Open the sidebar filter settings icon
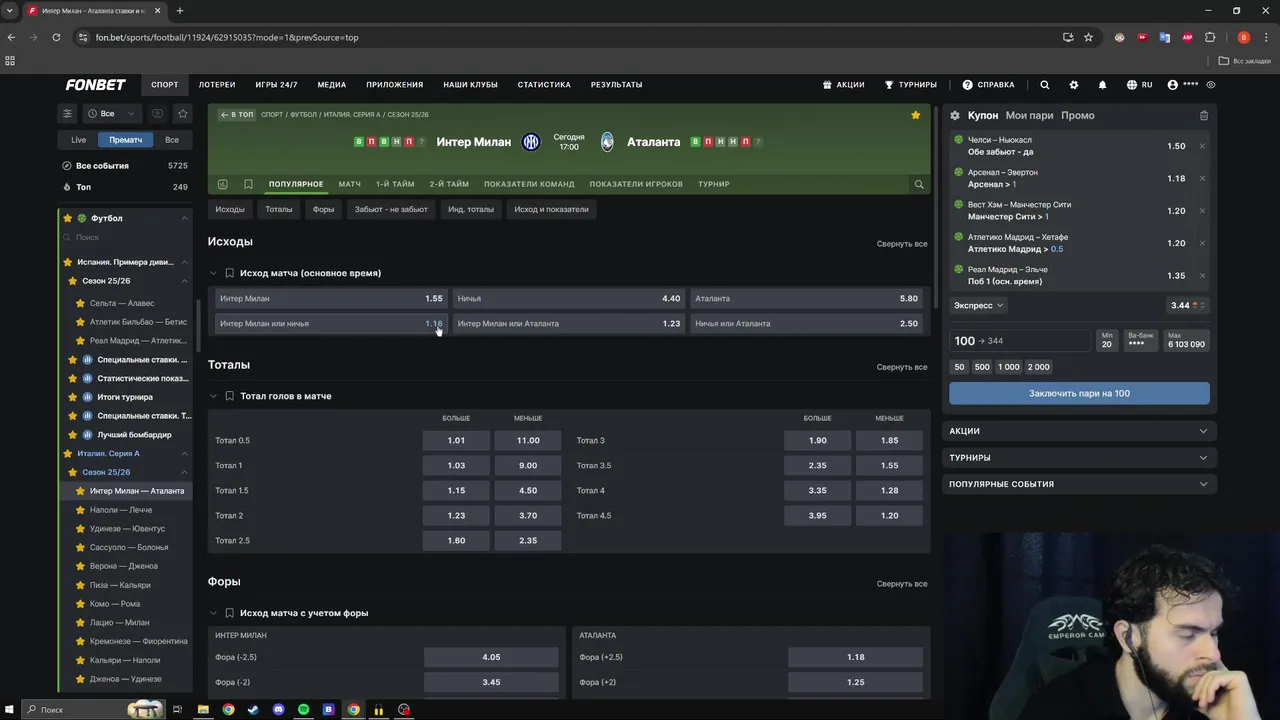 click(67, 114)
